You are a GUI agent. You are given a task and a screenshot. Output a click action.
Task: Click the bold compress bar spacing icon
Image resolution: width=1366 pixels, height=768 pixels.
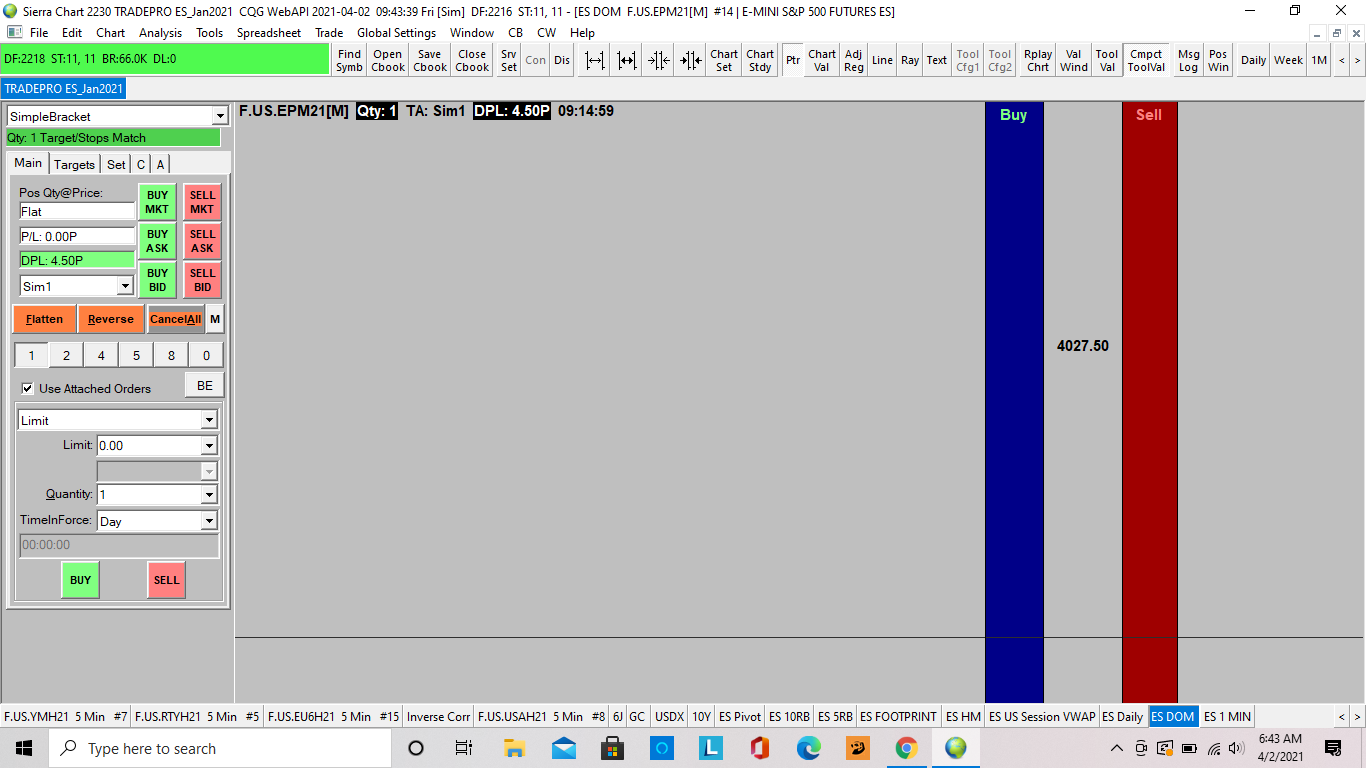pyautogui.click(x=691, y=60)
